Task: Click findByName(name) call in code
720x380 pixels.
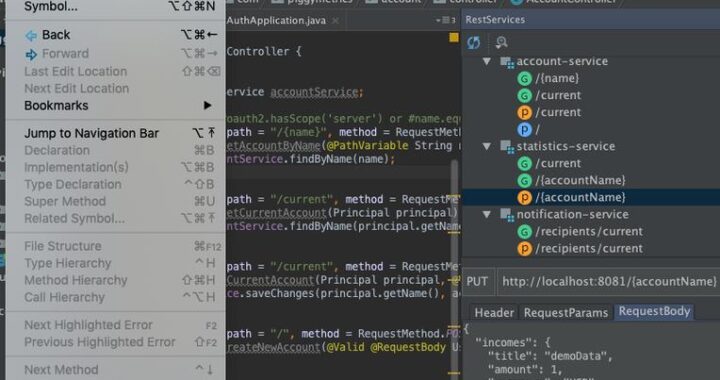Action: point(342,159)
